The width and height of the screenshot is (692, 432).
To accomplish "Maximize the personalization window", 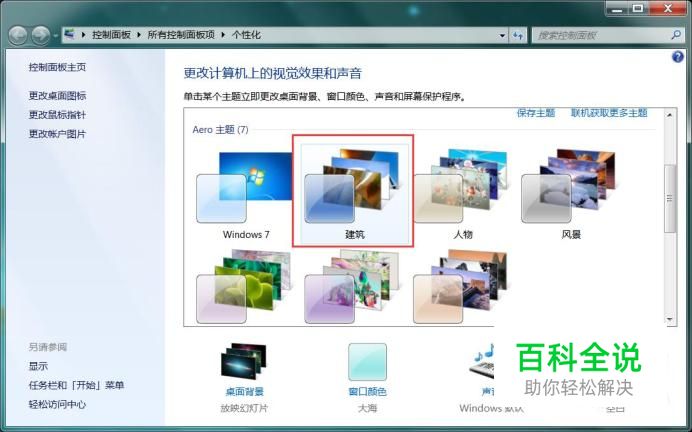I will coord(637,8).
